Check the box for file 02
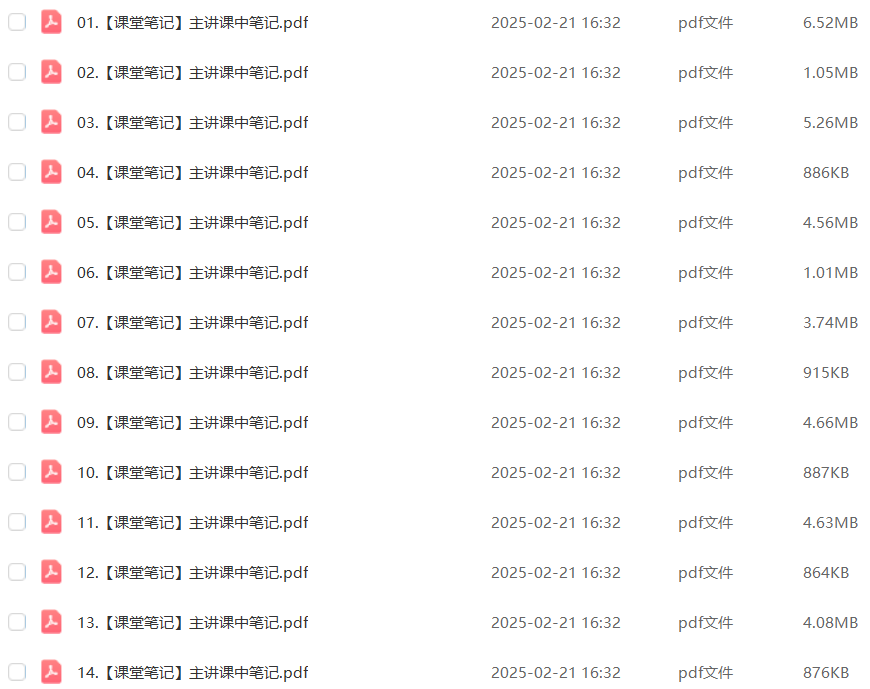This screenshot has height=689, width=870. (x=17, y=72)
